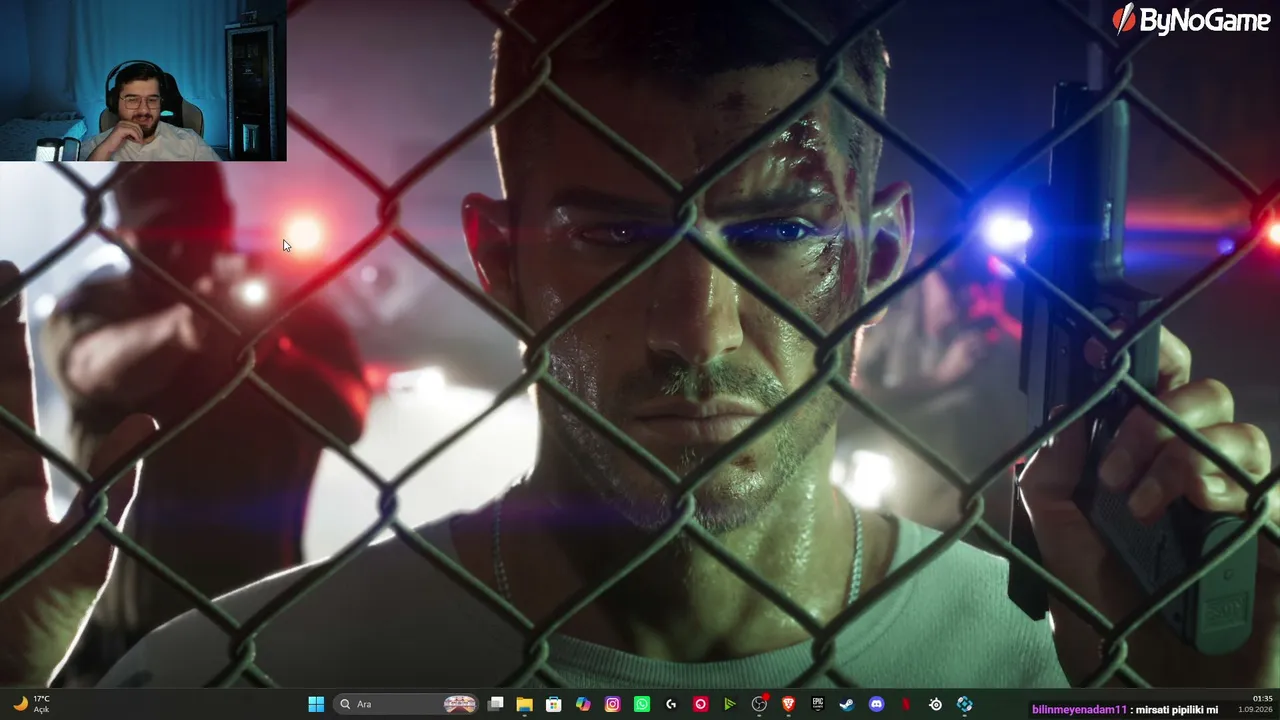Open Brave browser from the taskbar

pos(788,704)
